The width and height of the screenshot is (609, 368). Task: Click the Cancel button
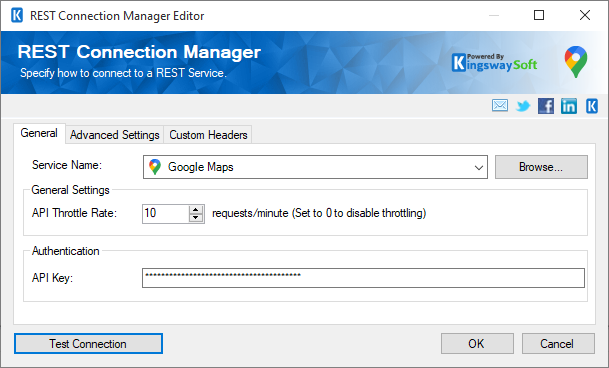click(x=558, y=344)
